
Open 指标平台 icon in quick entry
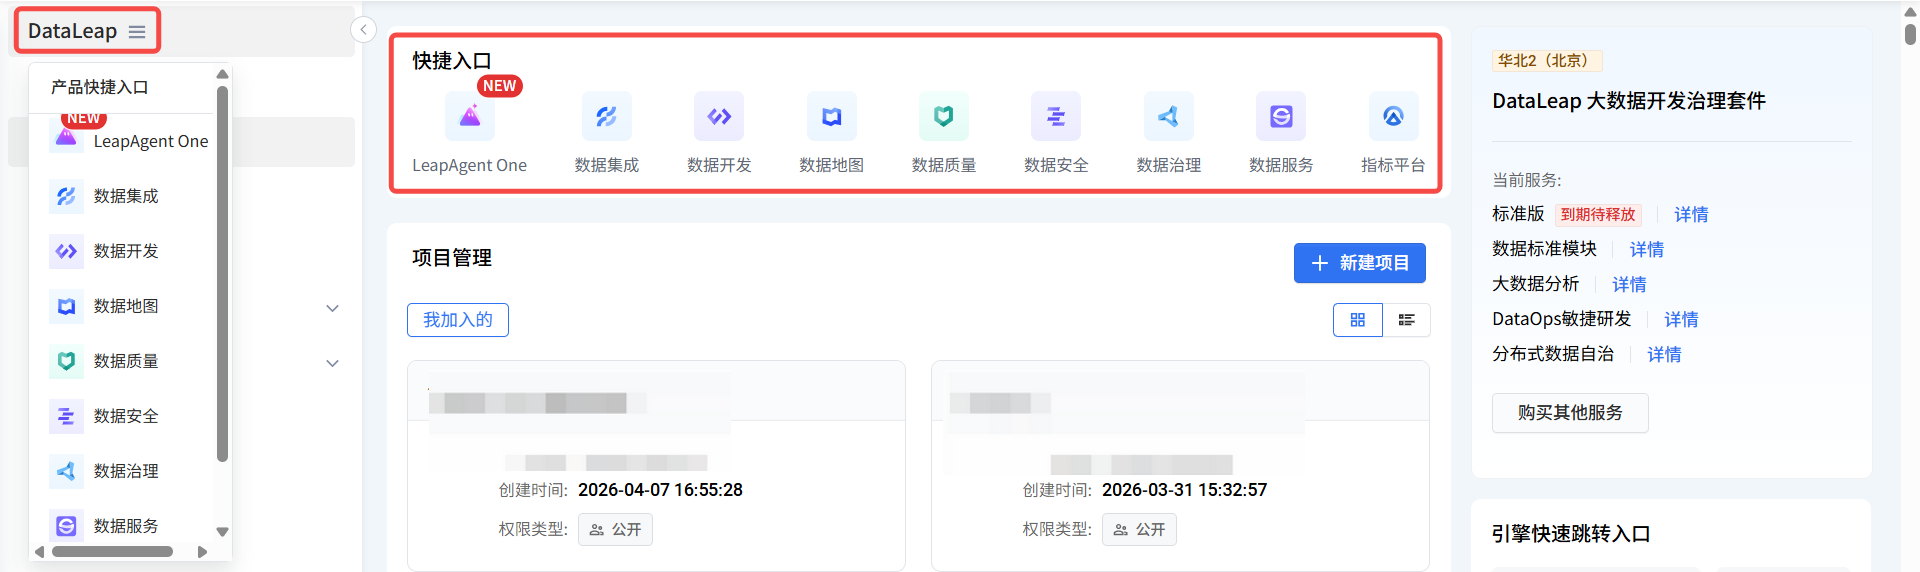1393,116
